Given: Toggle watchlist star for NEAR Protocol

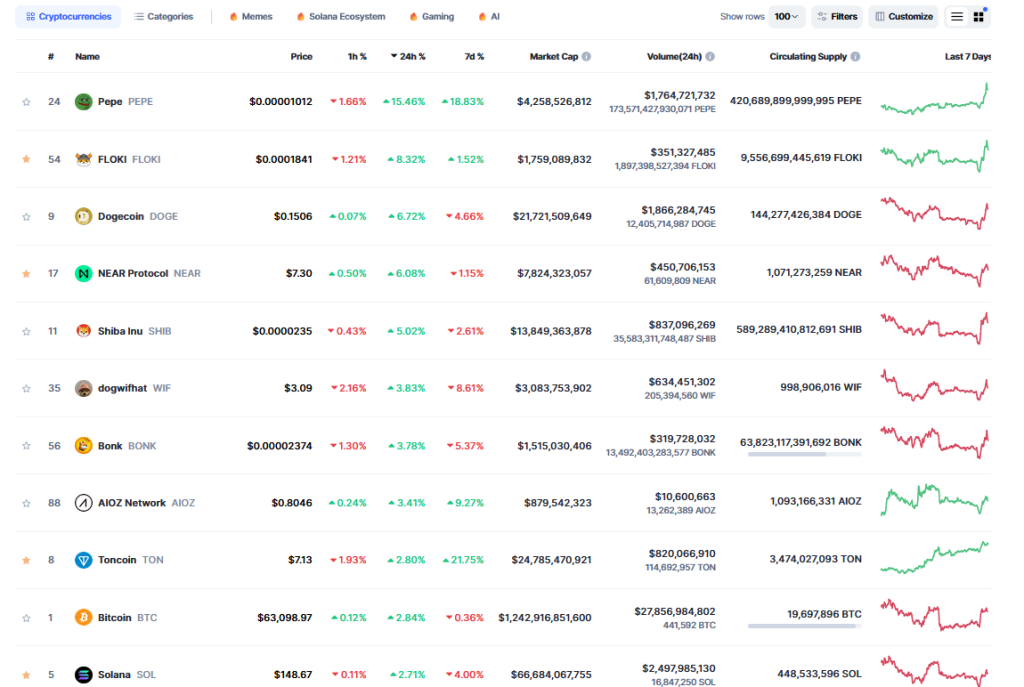Looking at the screenshot, I should (x=26, y=274).
